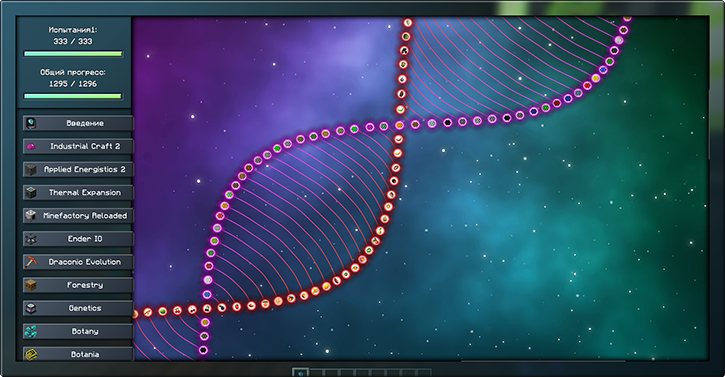Select the Industrial Craft 2 chapter
The height and width of the screenshot is (377, 725).
click(78, 146)
